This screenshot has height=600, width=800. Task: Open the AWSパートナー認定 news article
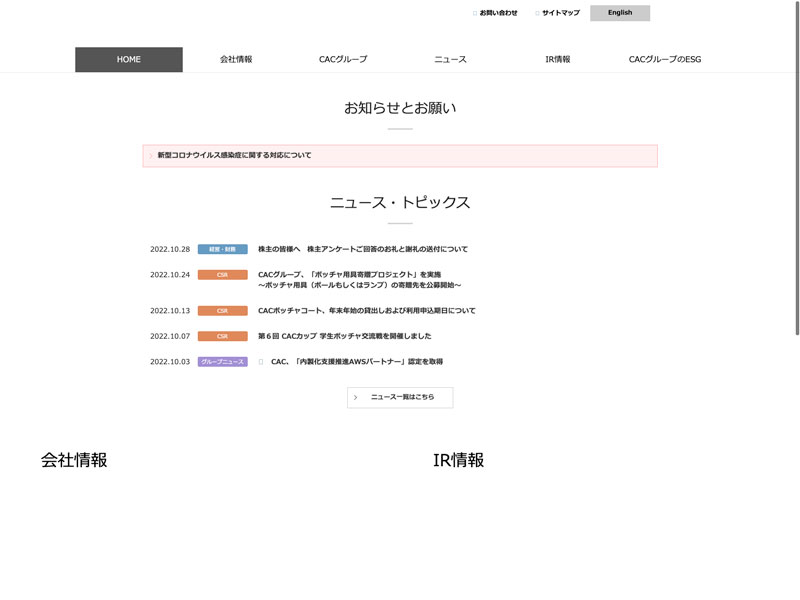(356, 361)
